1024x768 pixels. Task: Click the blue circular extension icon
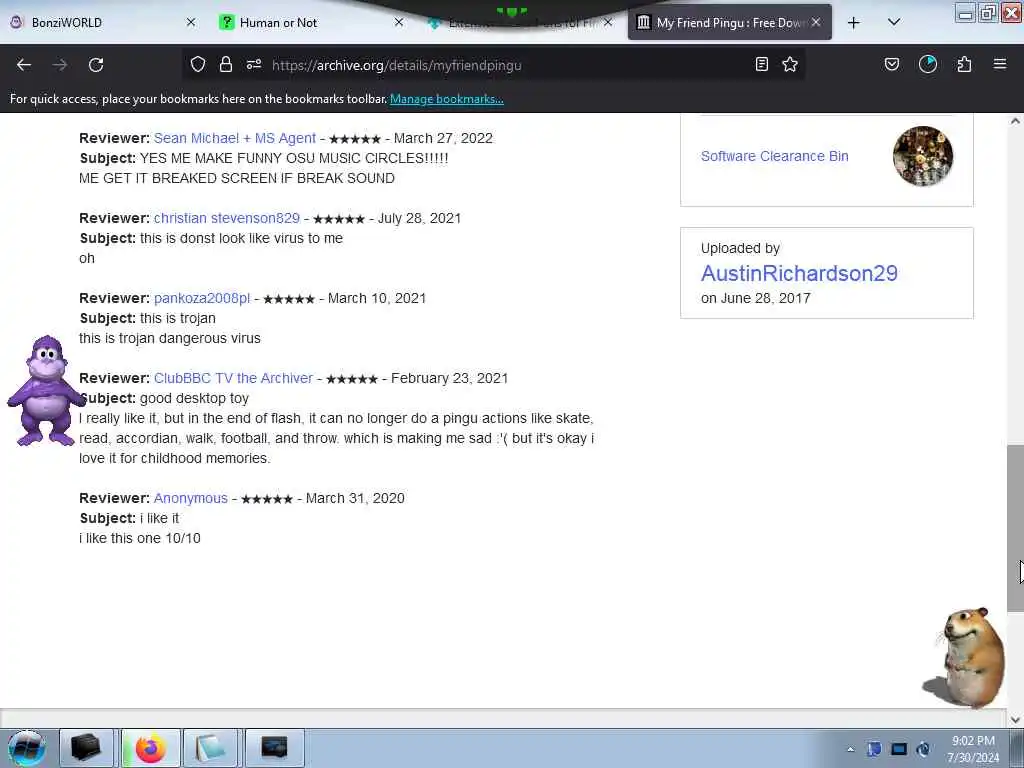pos(928,64)
